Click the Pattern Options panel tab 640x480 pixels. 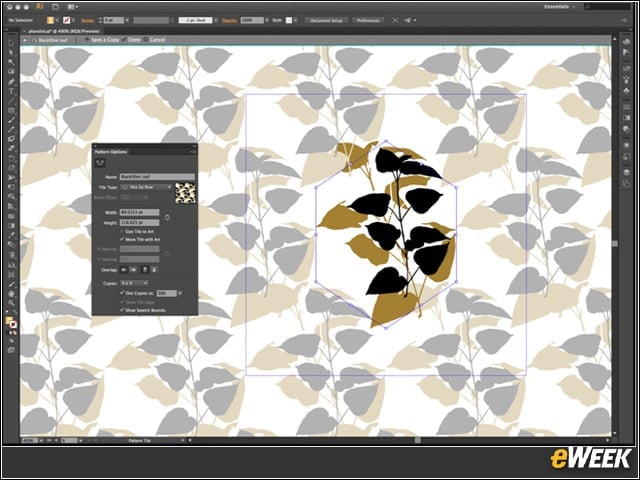(x=111, y=152)
